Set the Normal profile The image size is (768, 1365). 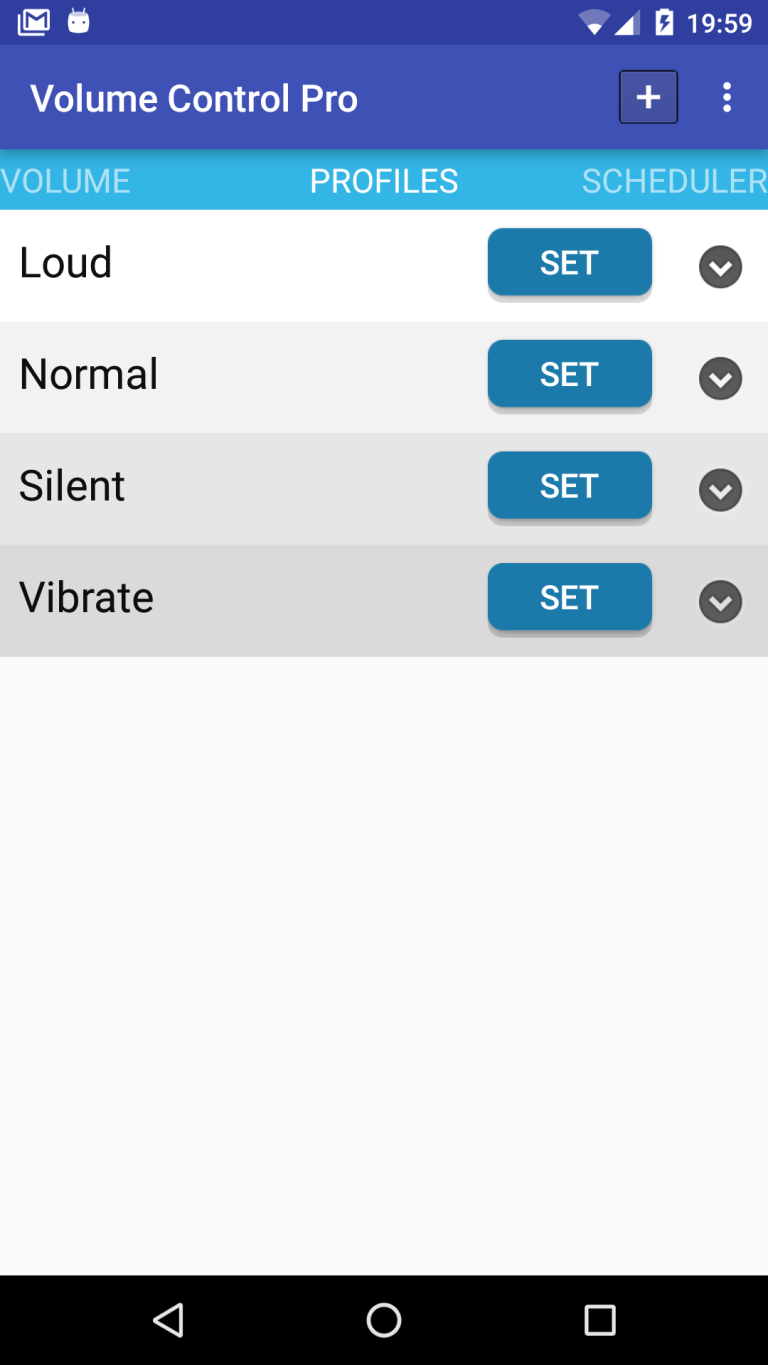tap(569, 375)
